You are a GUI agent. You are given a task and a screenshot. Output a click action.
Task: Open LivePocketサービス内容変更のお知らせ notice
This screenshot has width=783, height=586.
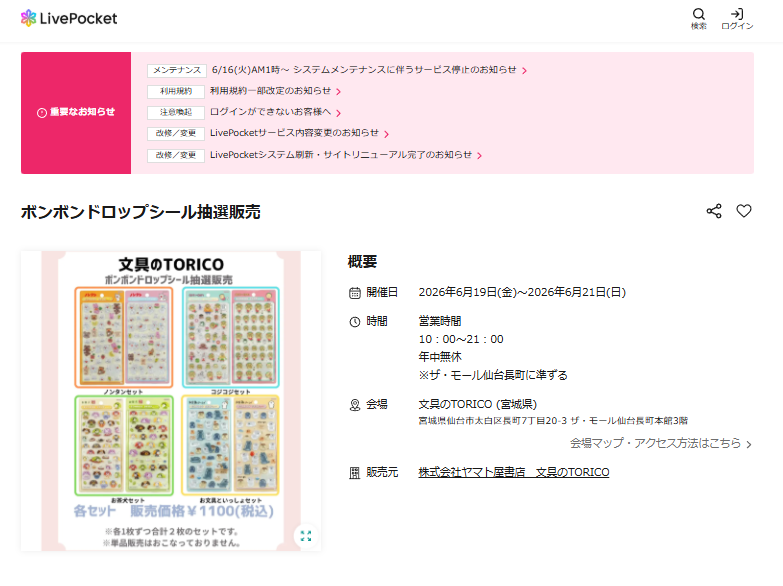pyautogui.click(x=294, y=133)
